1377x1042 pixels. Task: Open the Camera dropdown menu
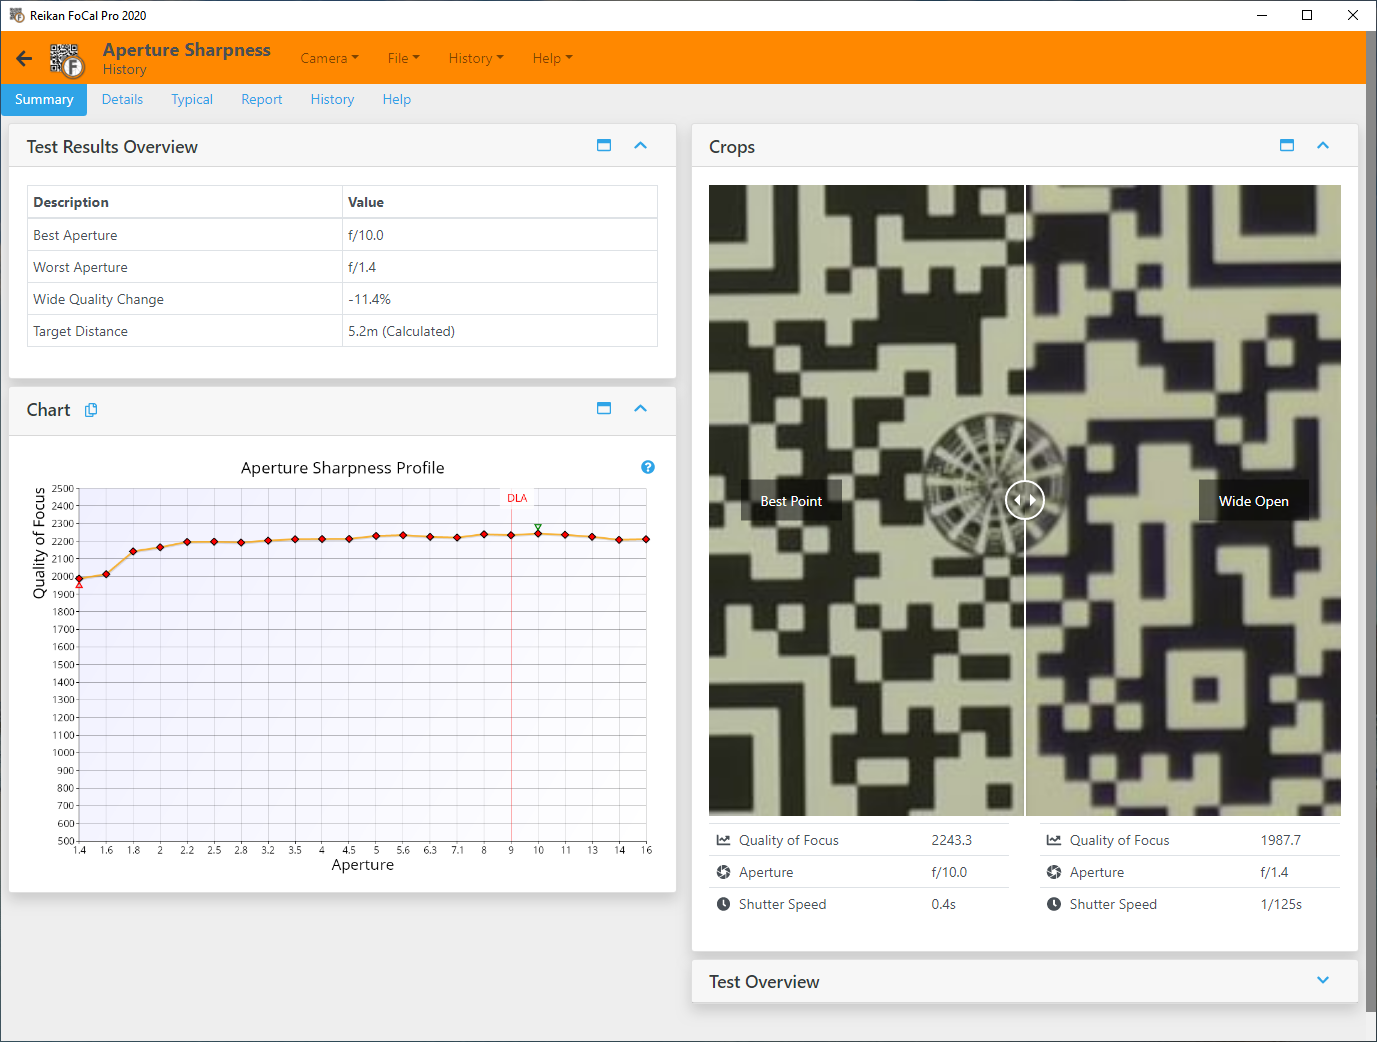click(x=329, y=58)
